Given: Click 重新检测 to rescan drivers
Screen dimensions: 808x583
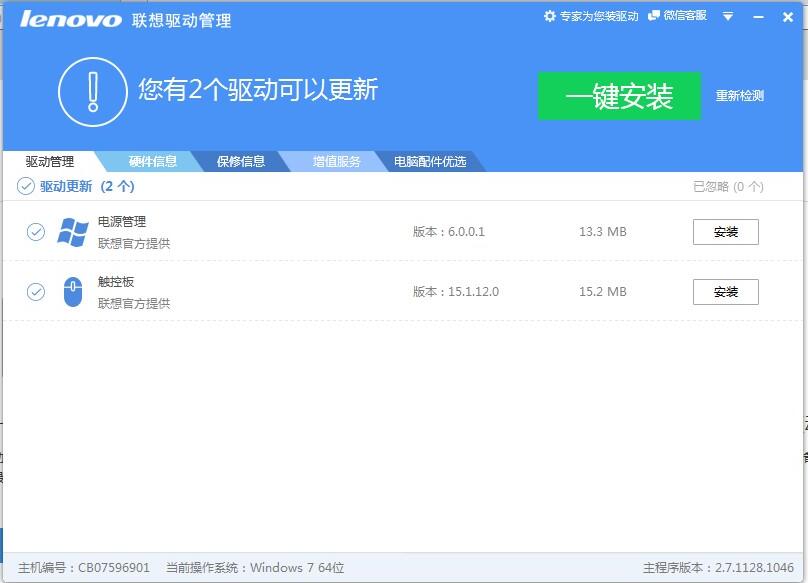Looking at the screenshot, I should pos(738,95).
